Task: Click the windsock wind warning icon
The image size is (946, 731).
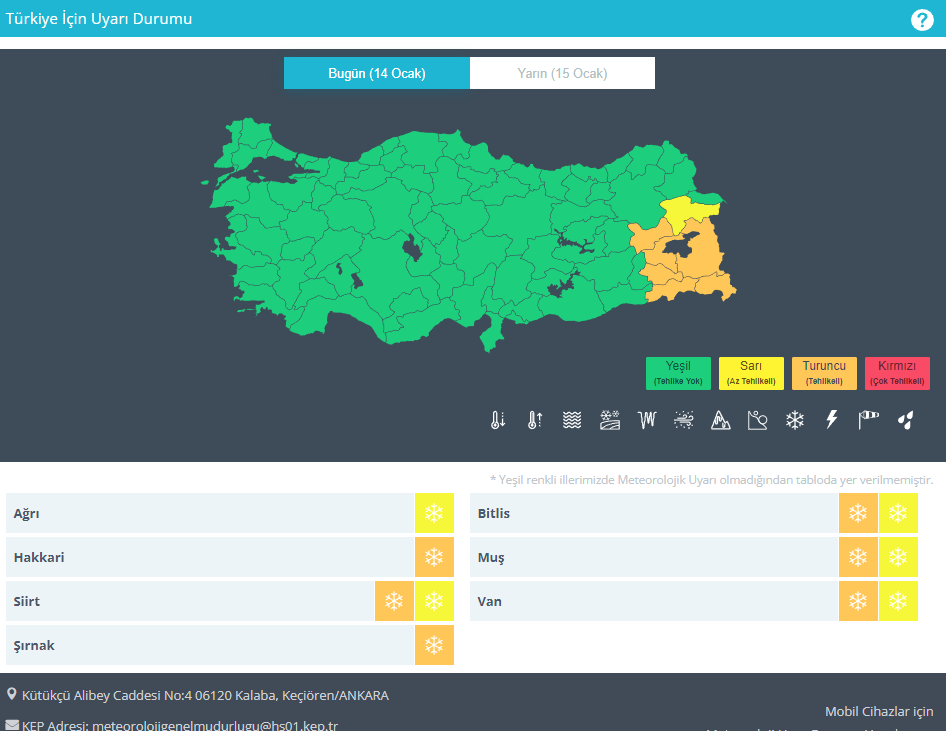Action: (x=868, y=421)
